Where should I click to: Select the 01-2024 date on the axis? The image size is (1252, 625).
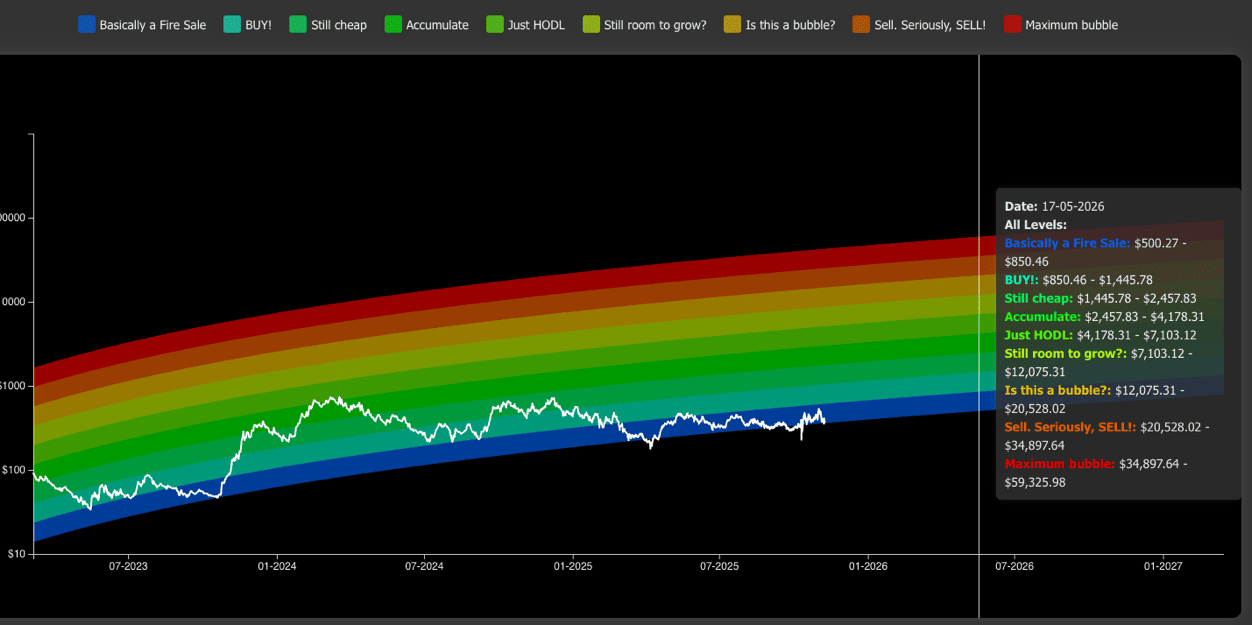tap(276, 567)
